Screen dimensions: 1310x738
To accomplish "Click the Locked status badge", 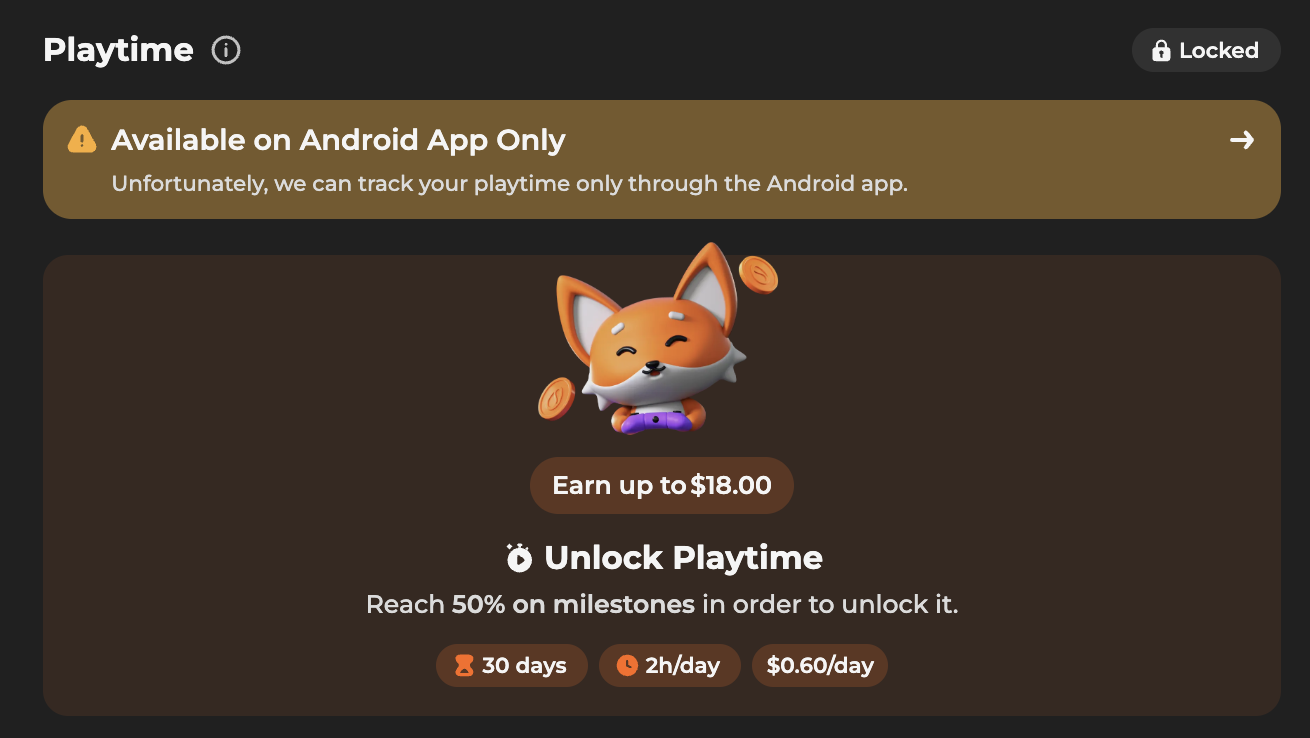I will click(x=1206, y=50).
